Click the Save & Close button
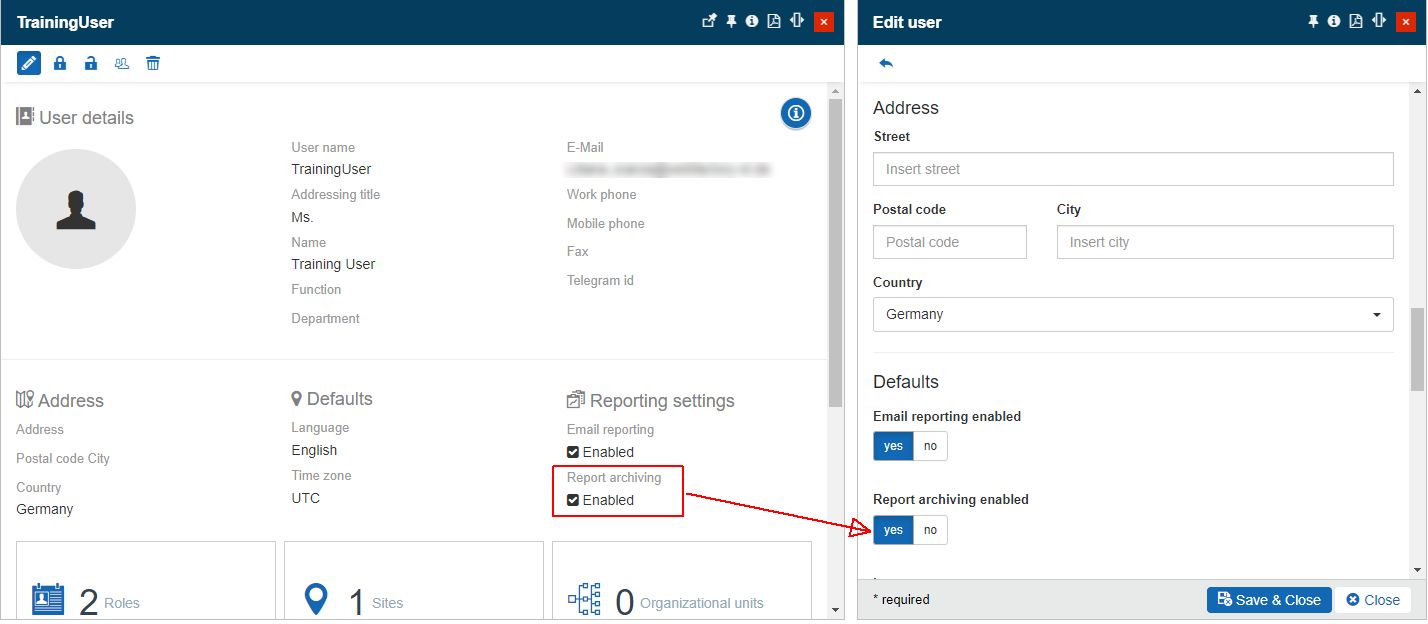 [x=1269, y=600]
